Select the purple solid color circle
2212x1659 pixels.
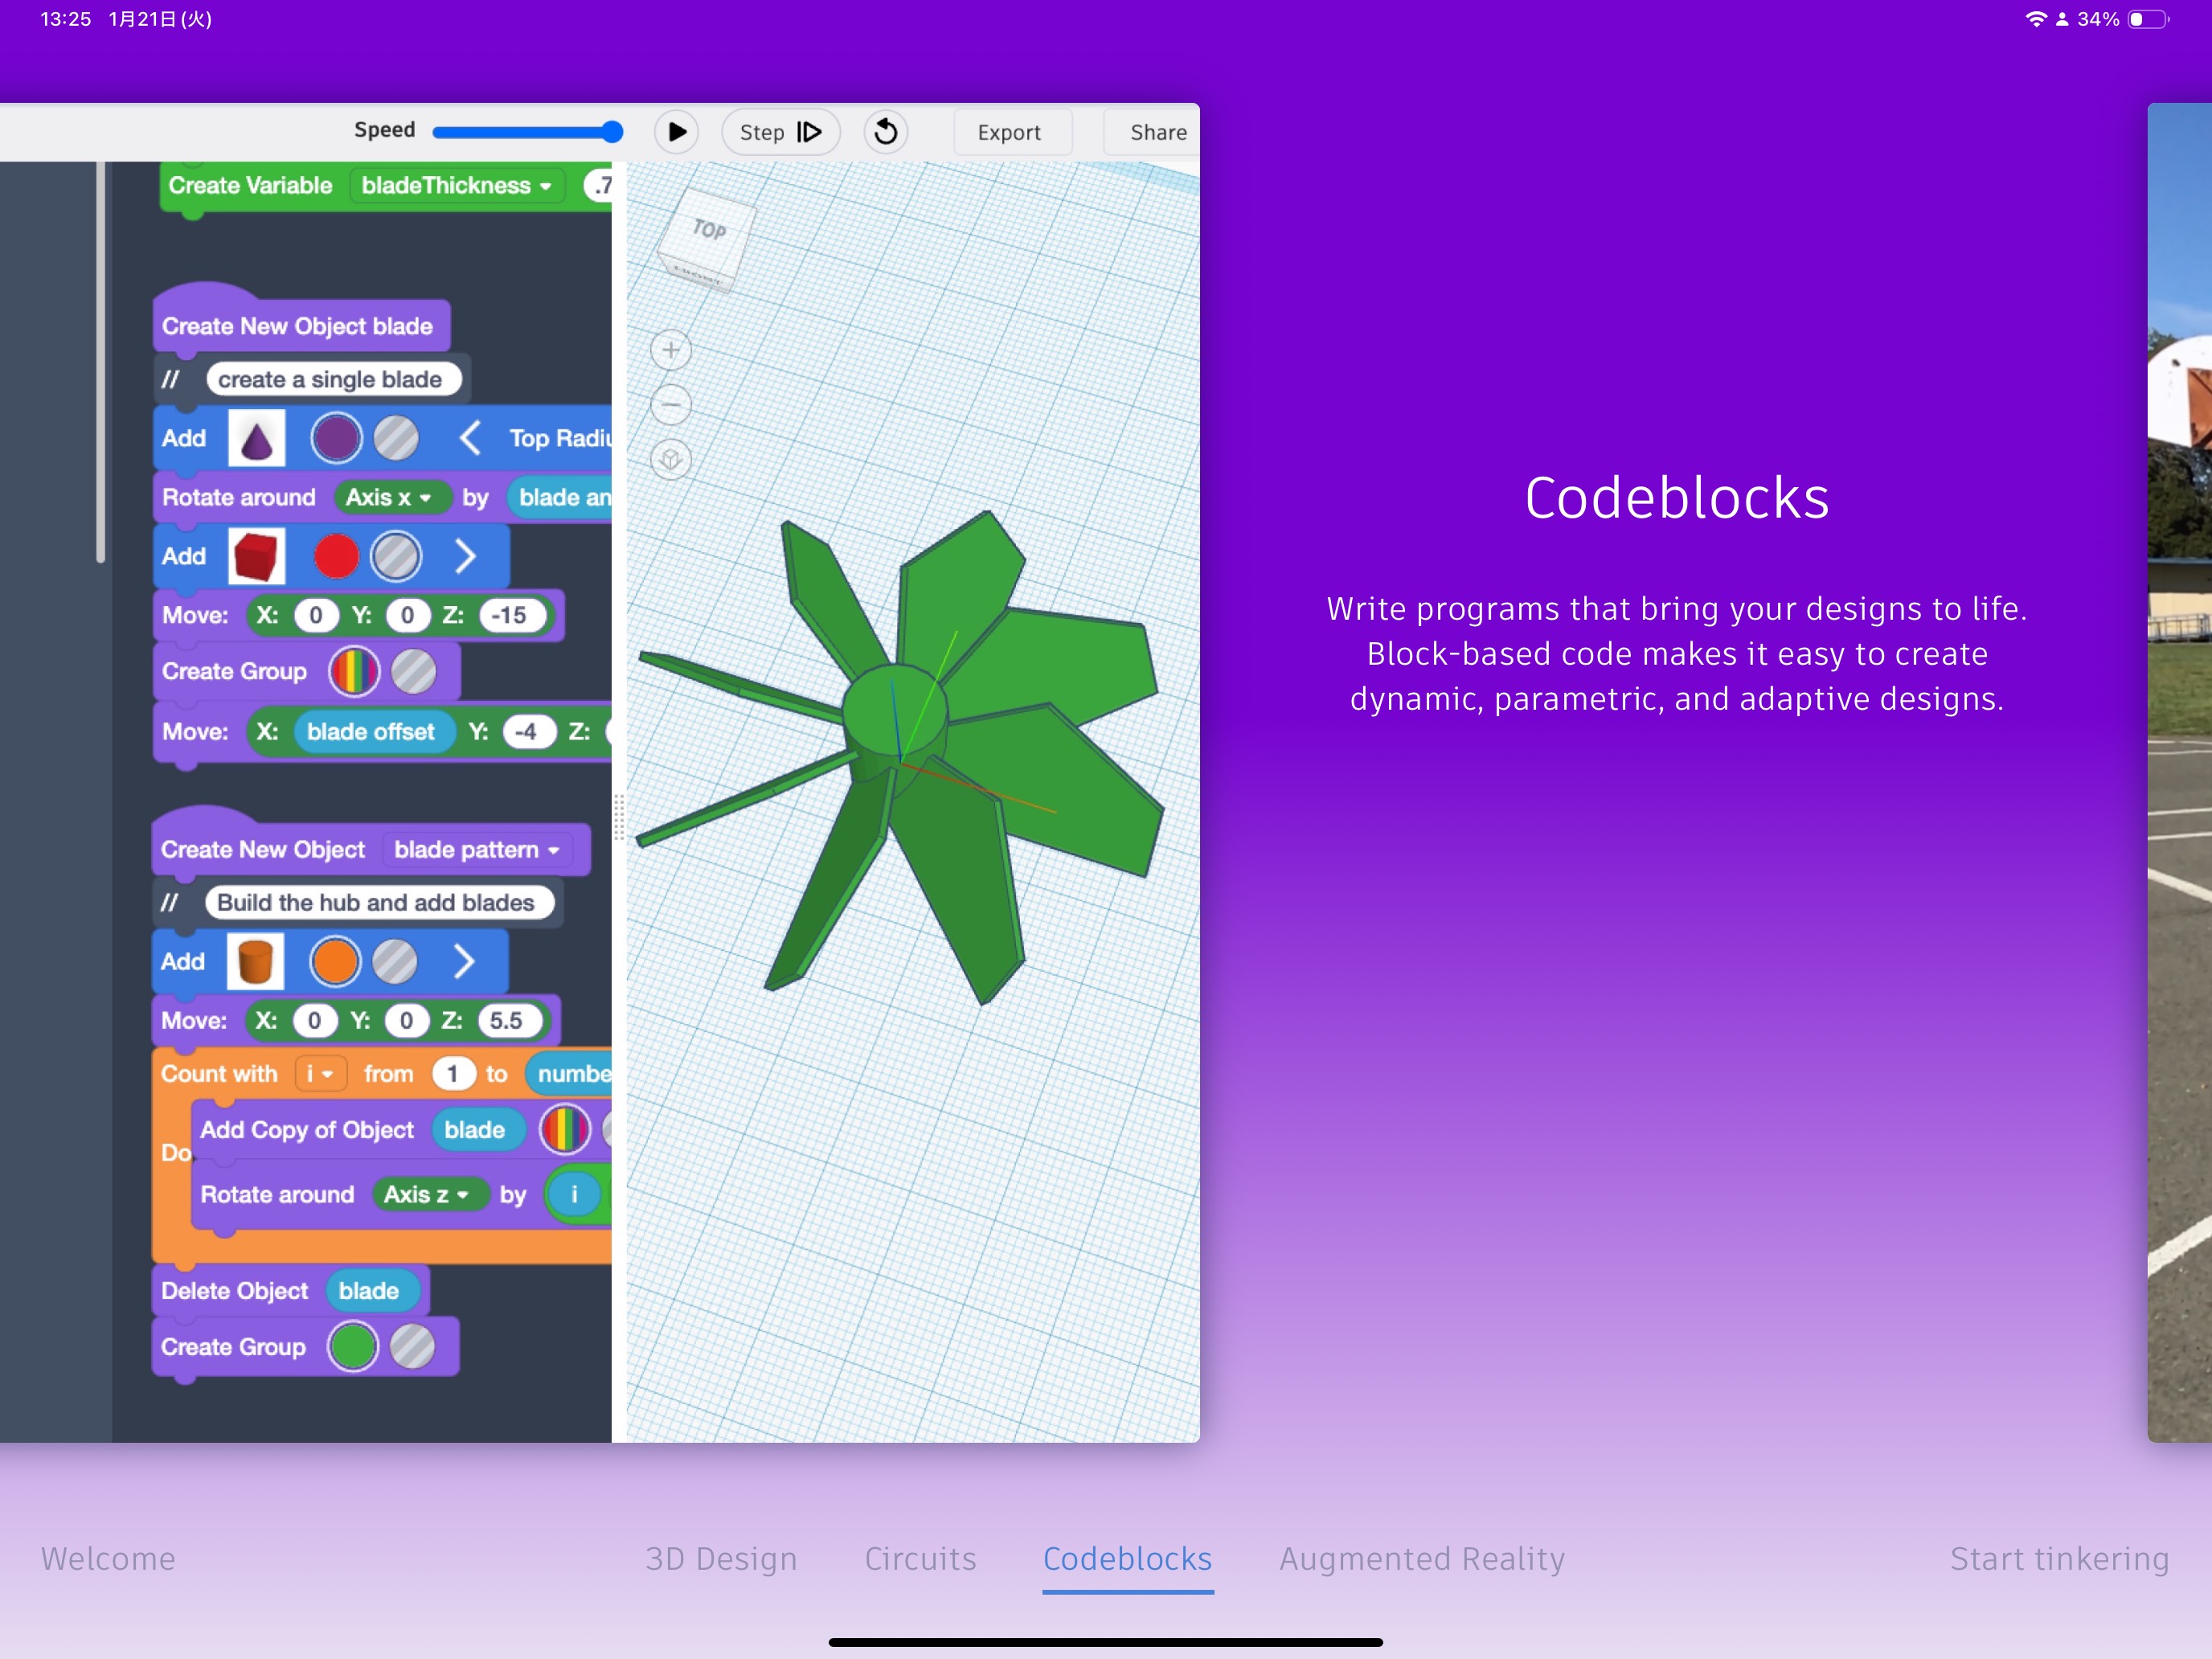336,438
